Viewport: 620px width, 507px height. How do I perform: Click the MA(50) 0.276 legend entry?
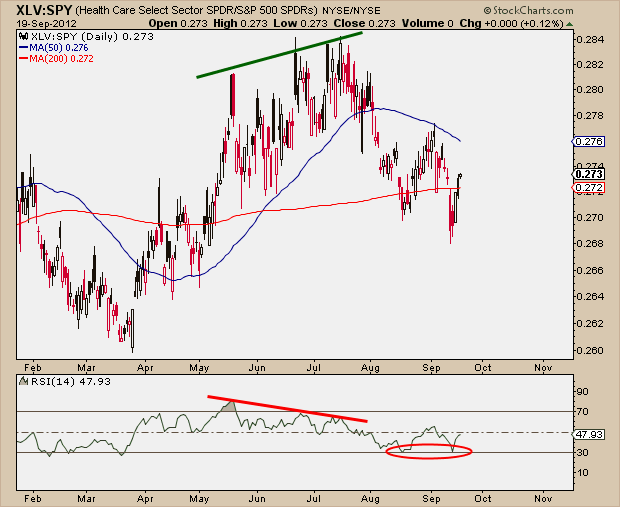(54, 48)
